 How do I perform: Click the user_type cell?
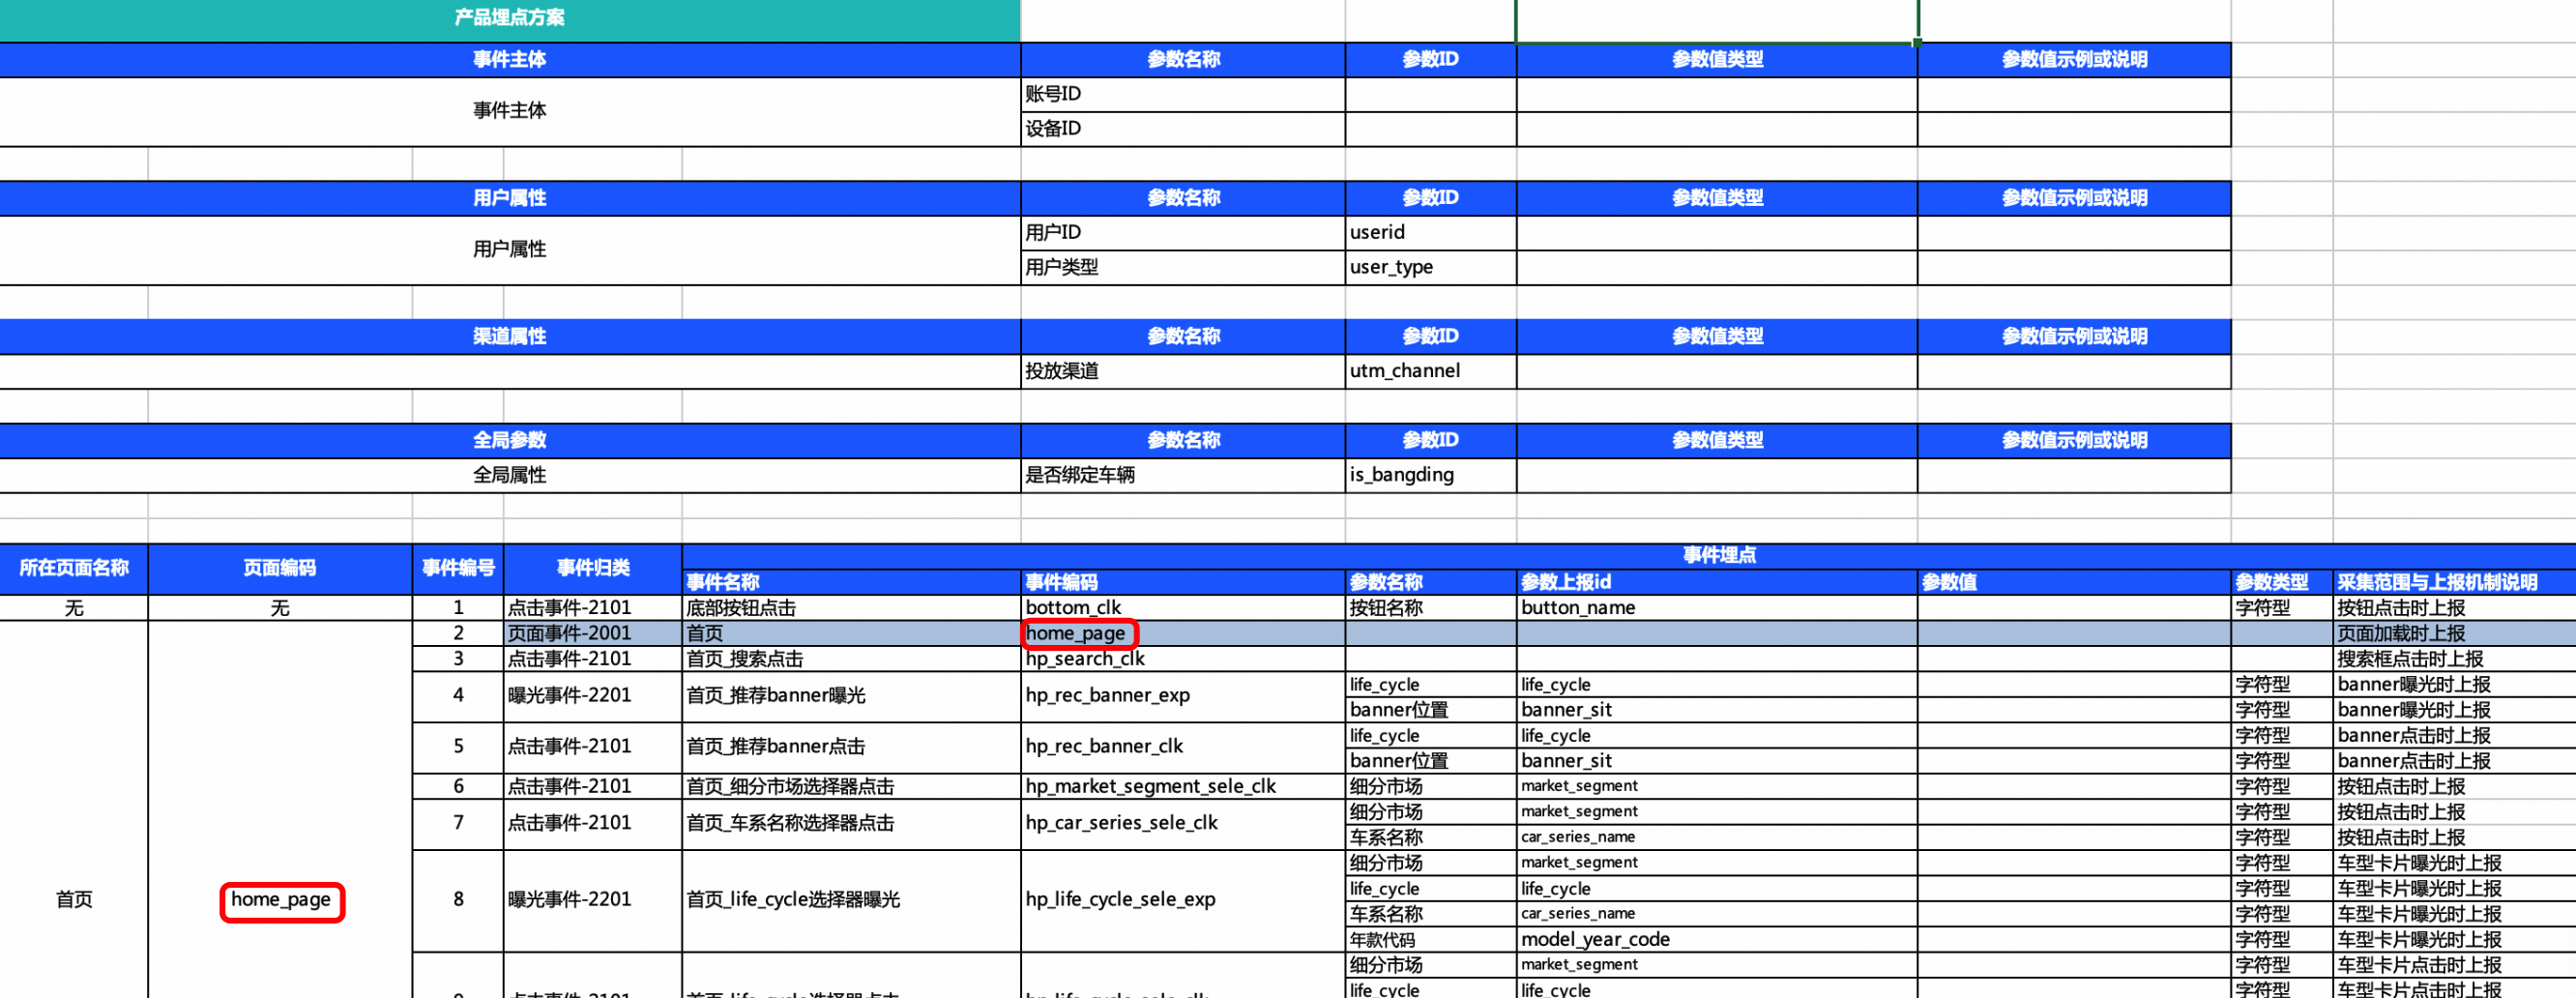(x=1430, y=267)
